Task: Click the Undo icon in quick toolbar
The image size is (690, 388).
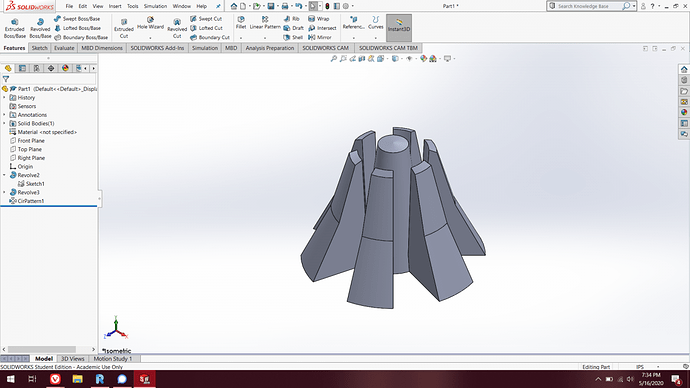Action: pos(299,6)
